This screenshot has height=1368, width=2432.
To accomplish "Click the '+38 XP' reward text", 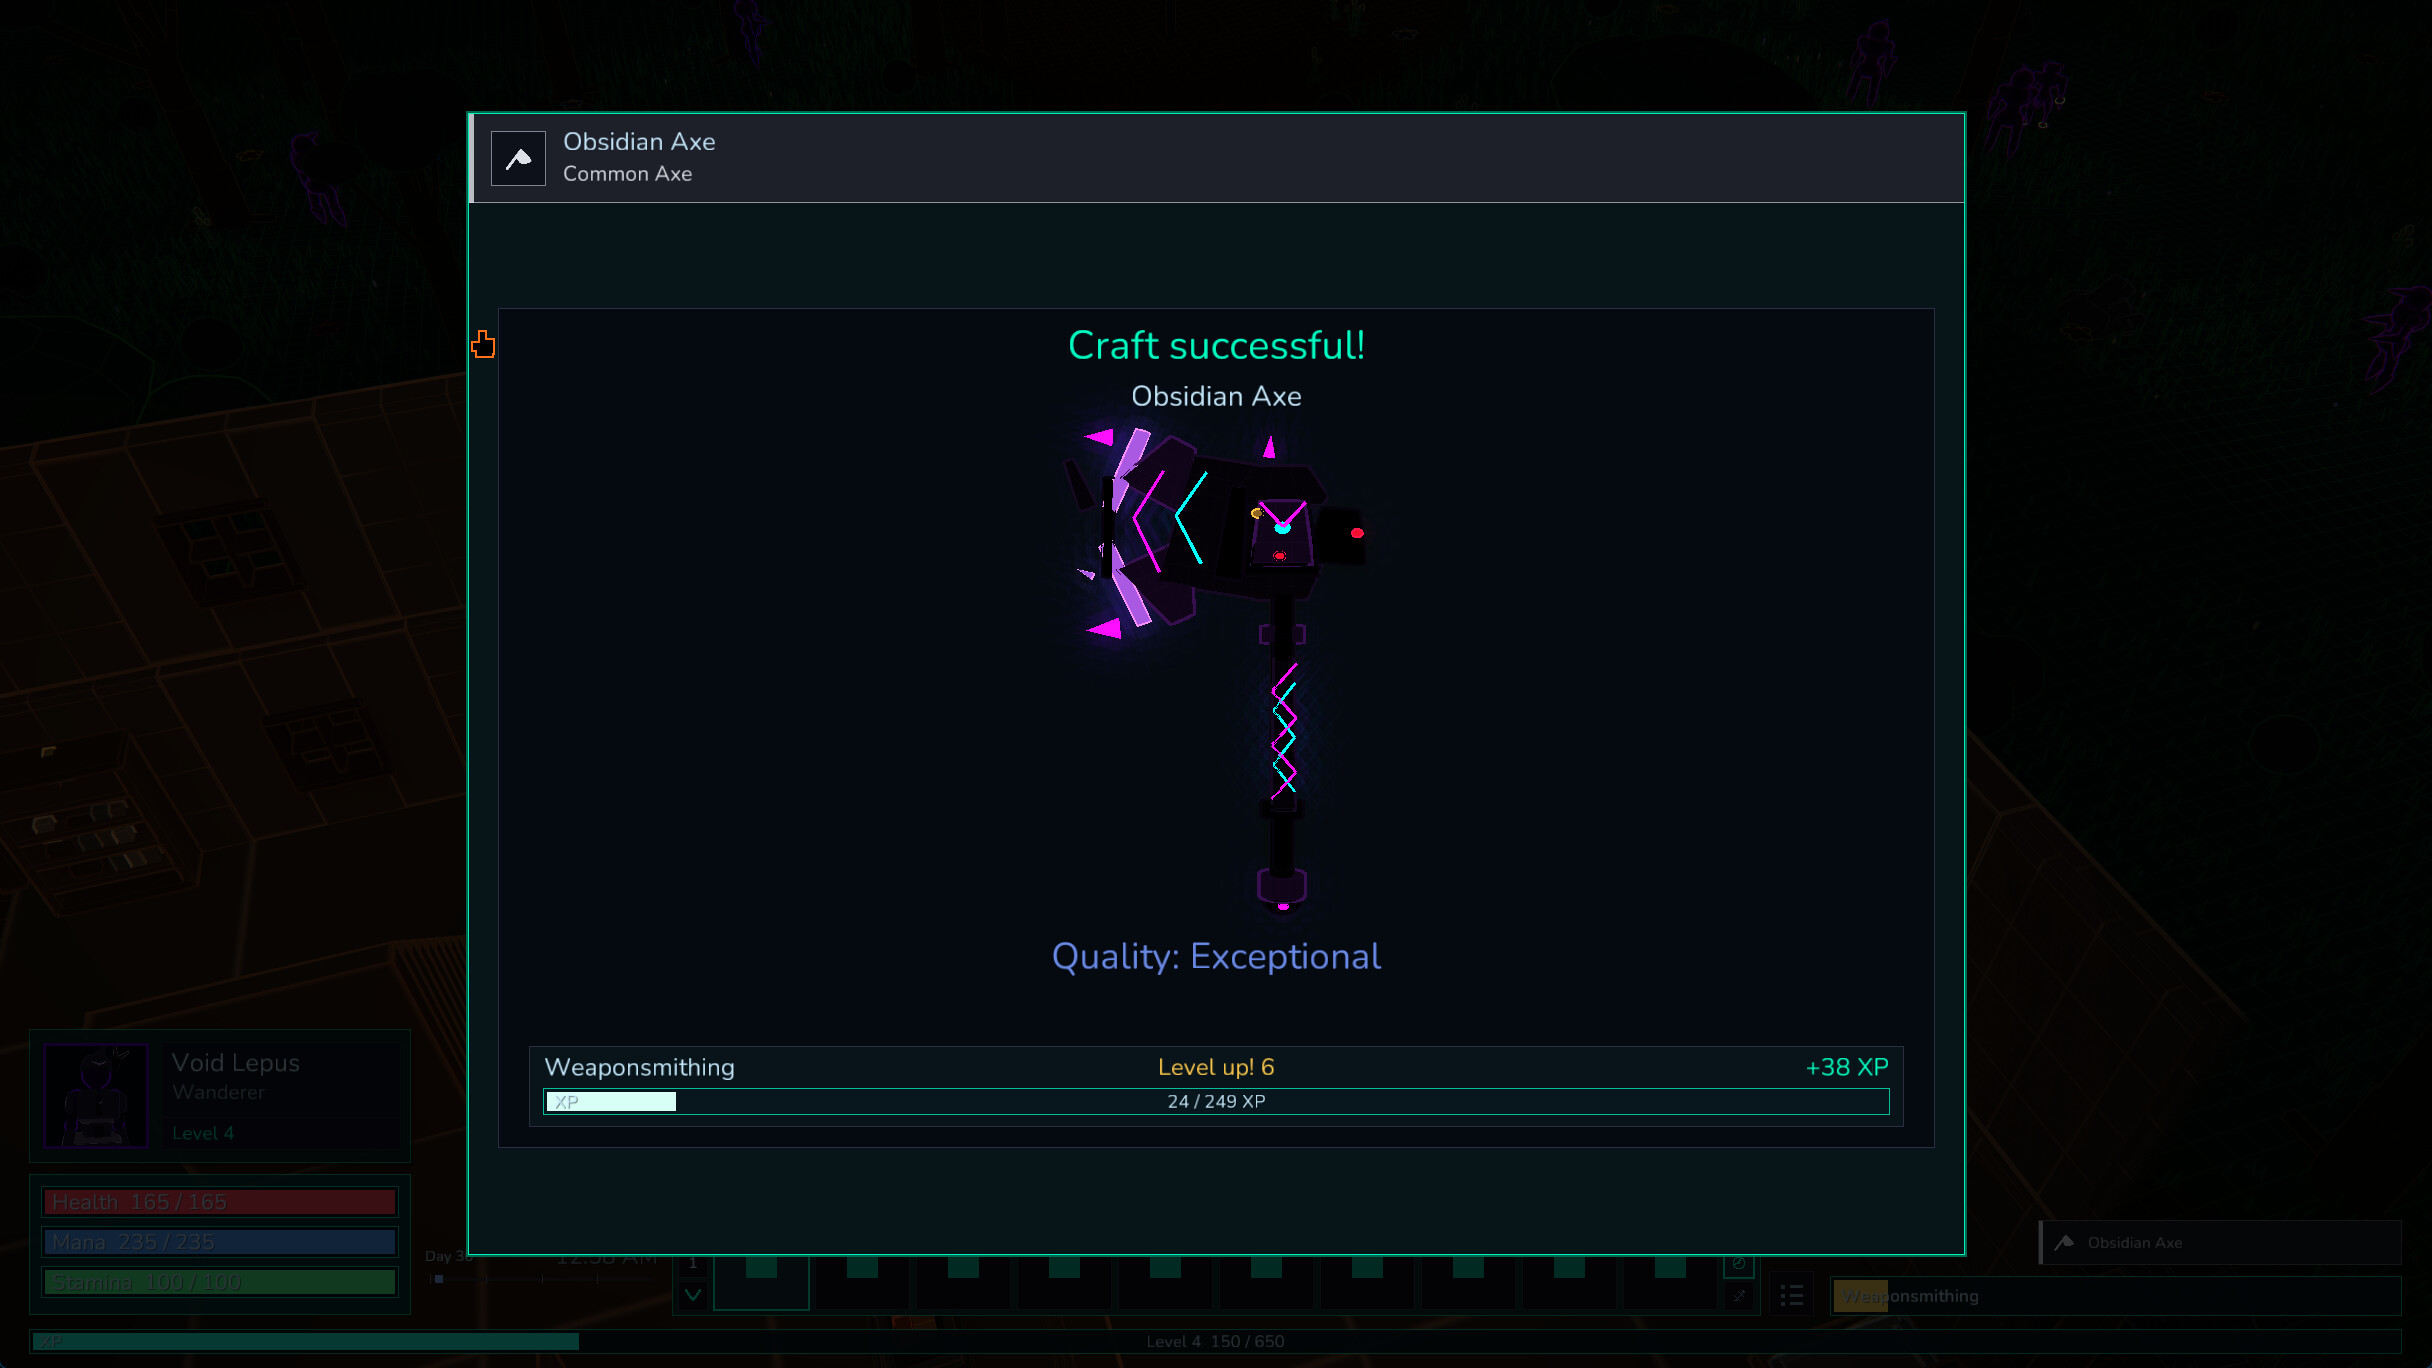I will click(1847, 1068).
